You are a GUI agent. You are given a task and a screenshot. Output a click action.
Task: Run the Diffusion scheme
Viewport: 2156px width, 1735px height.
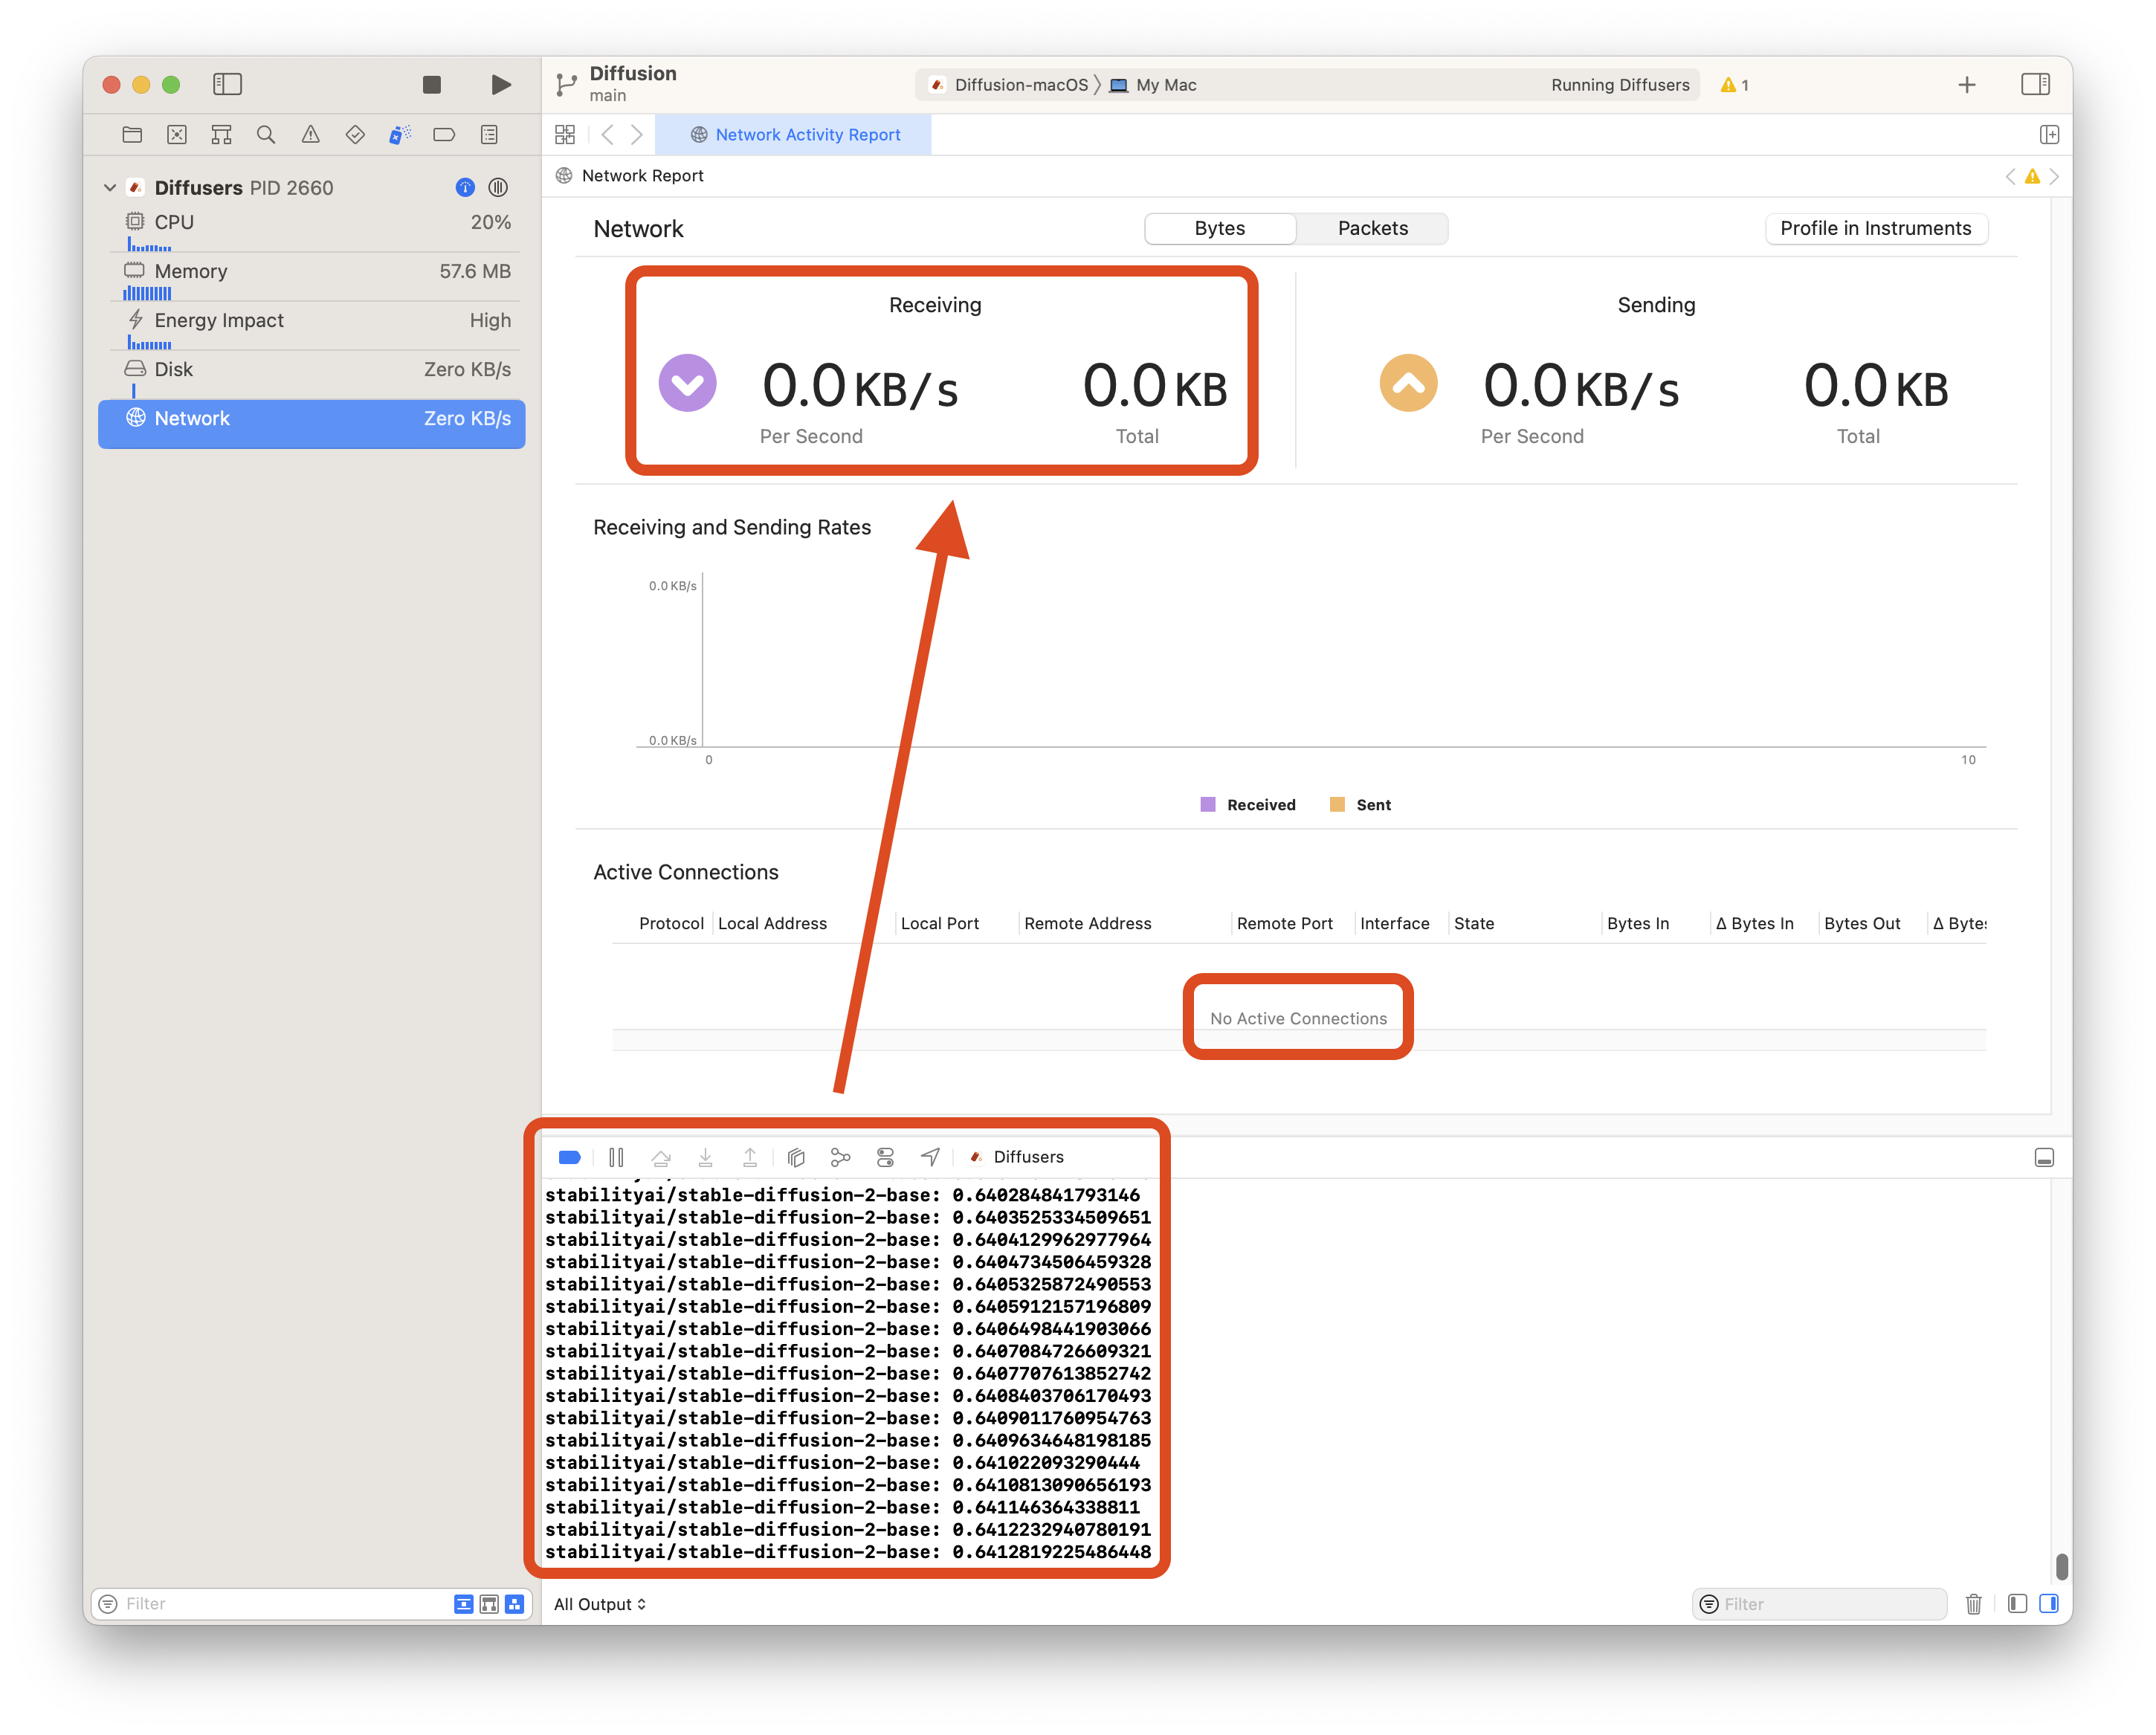(x=501, y=85)
